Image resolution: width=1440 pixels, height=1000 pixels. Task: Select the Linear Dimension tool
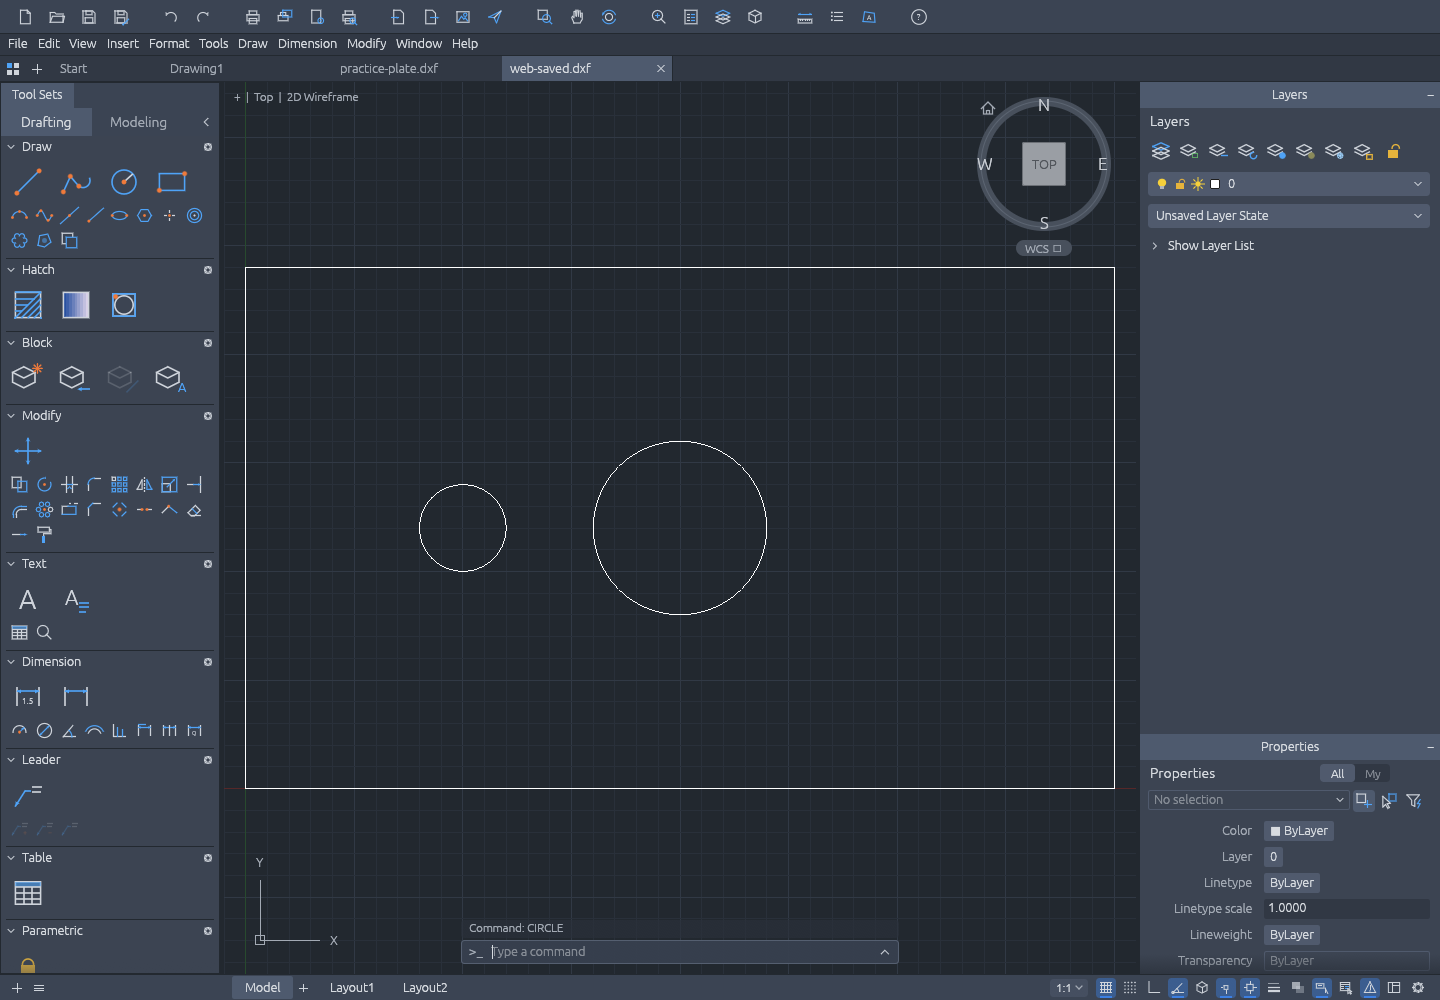coord(28,696)
